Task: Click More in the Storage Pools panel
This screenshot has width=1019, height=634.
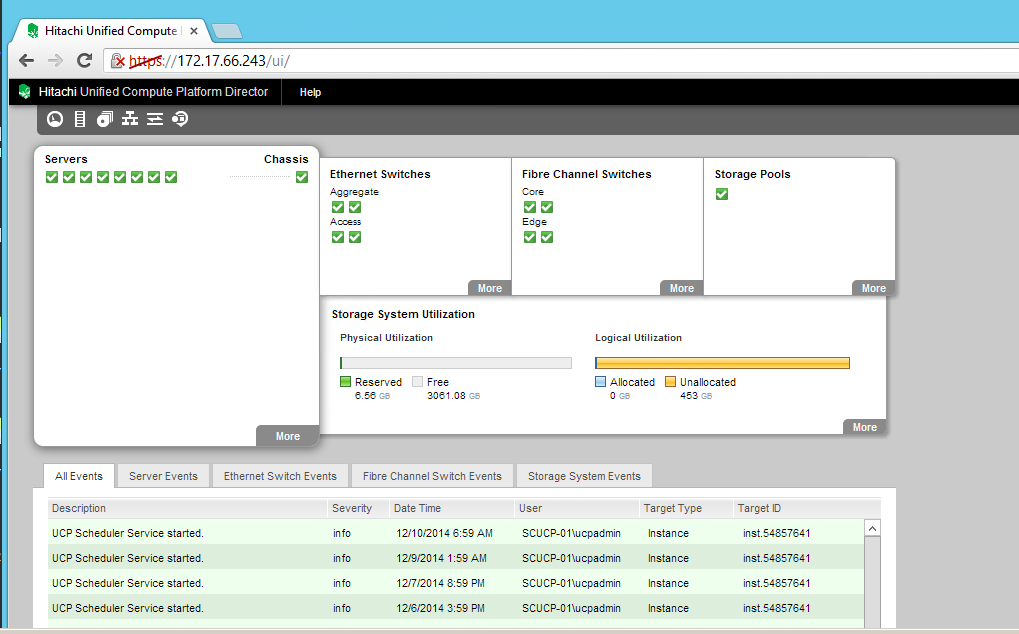Action: point(873,288)
